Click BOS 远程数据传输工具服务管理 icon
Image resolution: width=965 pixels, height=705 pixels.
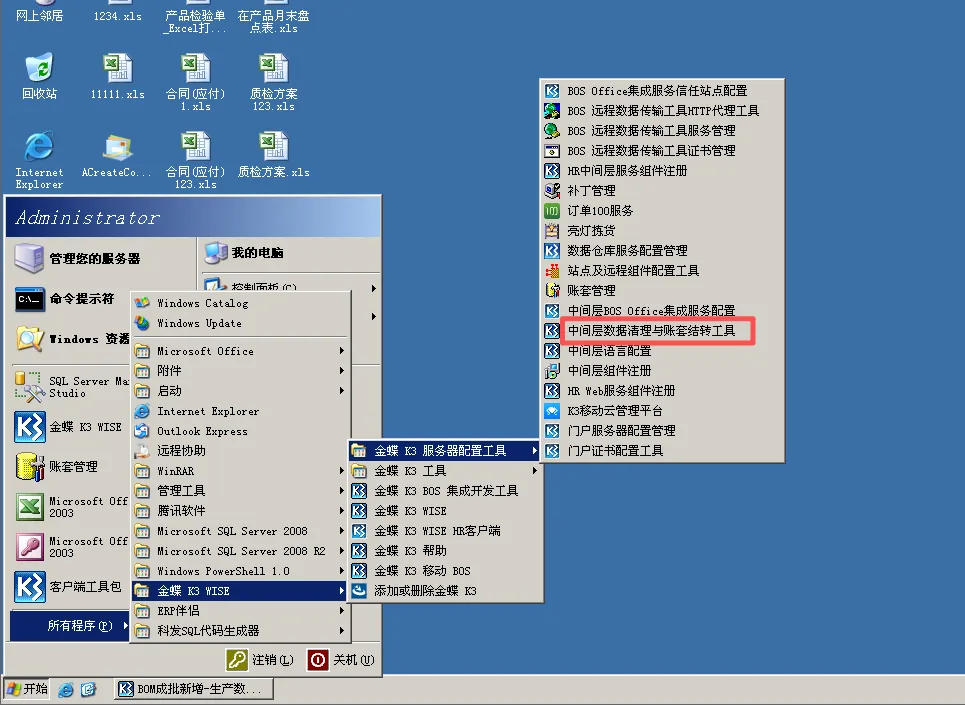pos(552,130)
